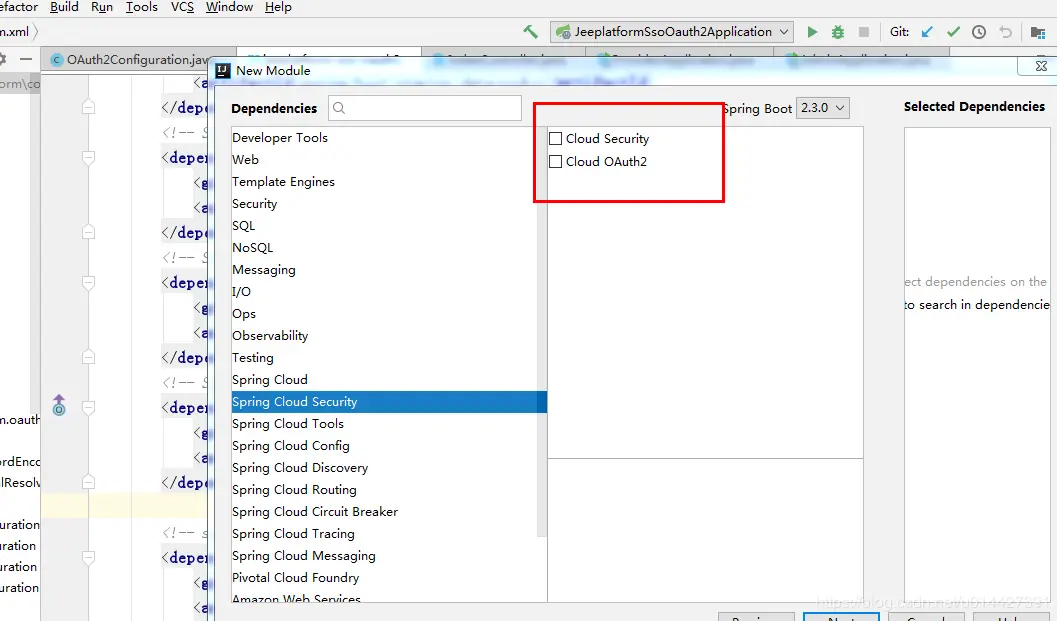Screen dimensions: 1057x621
Task: Click the Build project hammer icon
Action: pos(531,32)
